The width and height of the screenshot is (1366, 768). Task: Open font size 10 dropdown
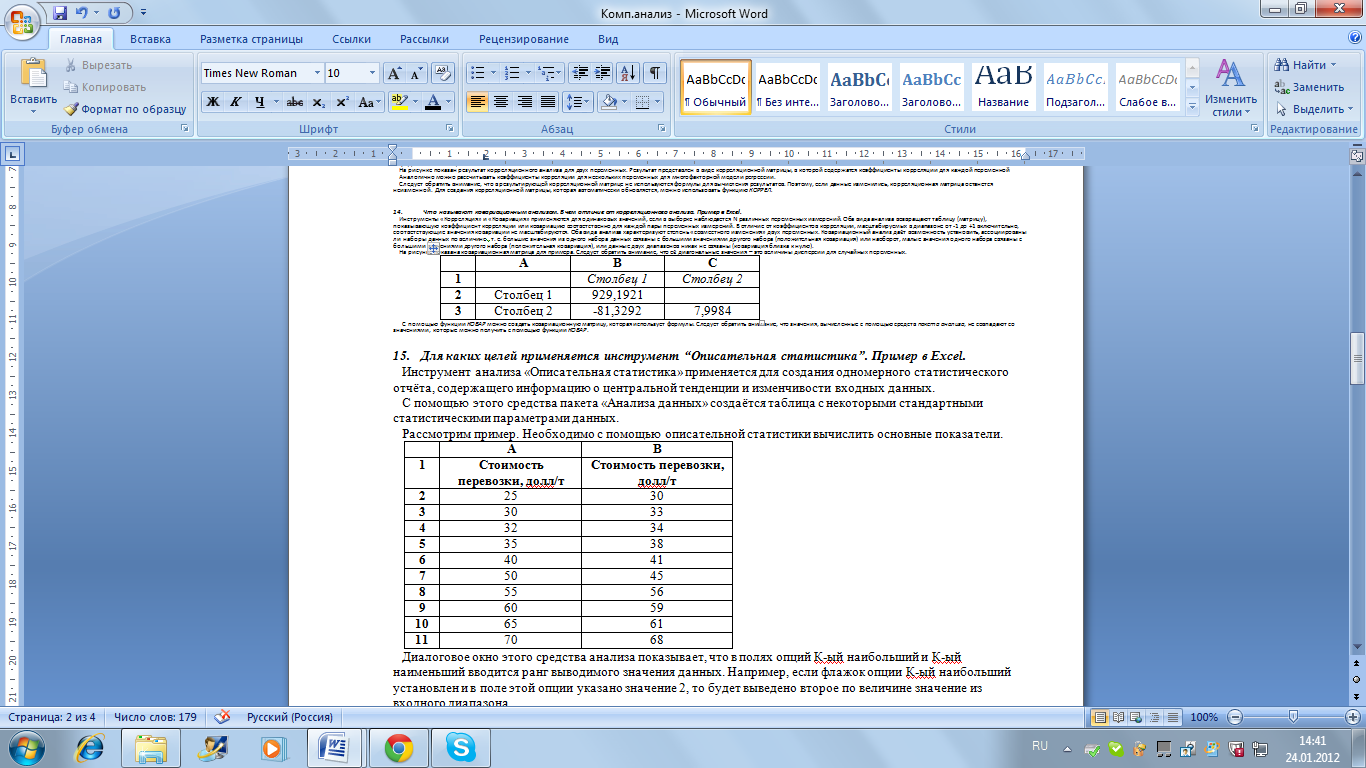pyautogui.click(x=372, y=73)
